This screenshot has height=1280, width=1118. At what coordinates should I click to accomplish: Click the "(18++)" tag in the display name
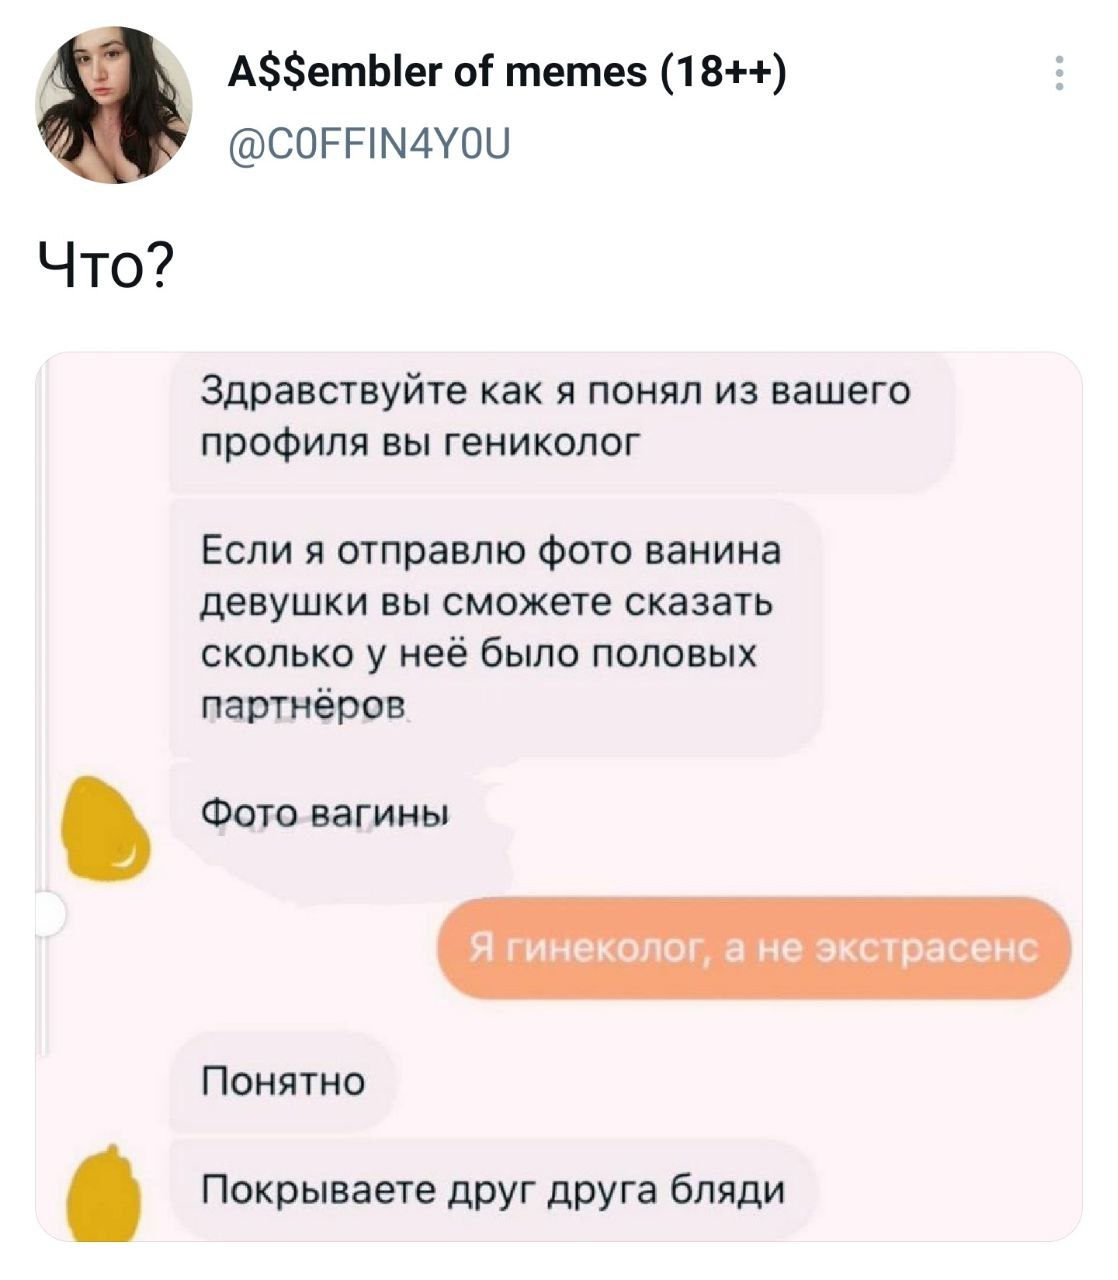[x=726, y=73]
